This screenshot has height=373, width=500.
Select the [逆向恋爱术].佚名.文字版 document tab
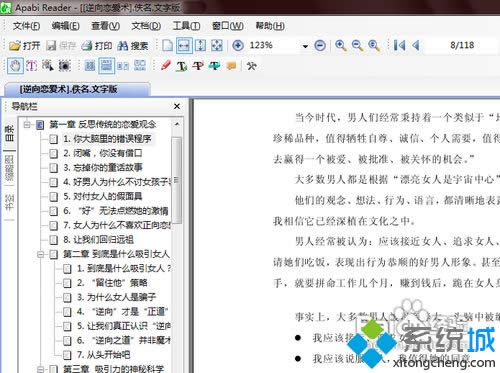[77, 89]
